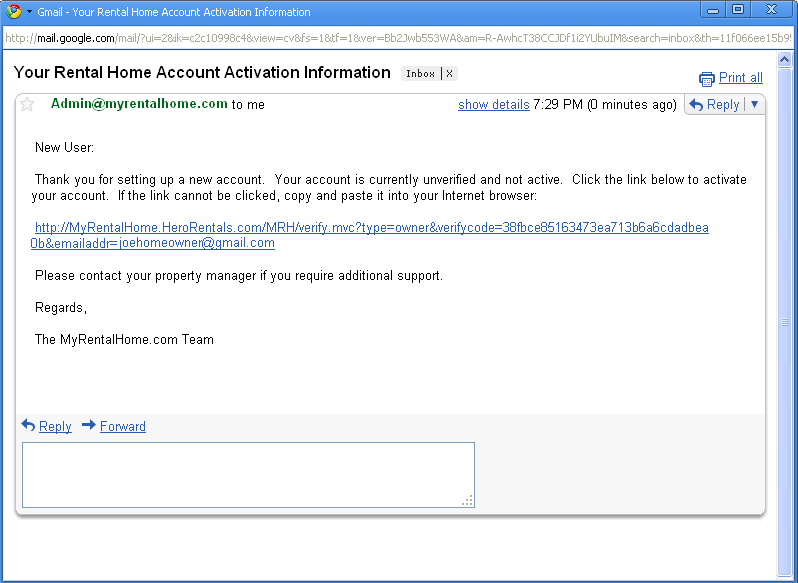
Task: Click the email subject heading
Action: tap(202, 73)
